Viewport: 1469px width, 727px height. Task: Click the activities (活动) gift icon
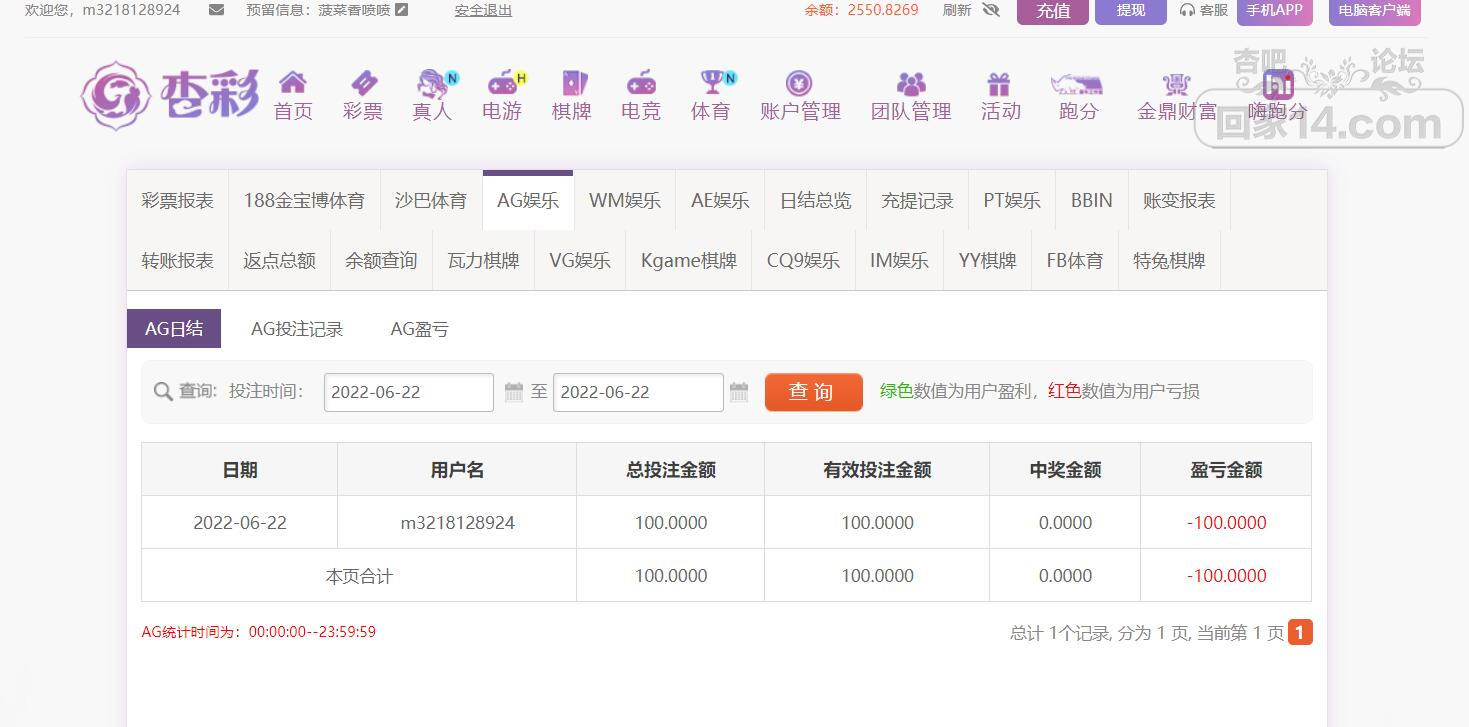pos(999,83)
